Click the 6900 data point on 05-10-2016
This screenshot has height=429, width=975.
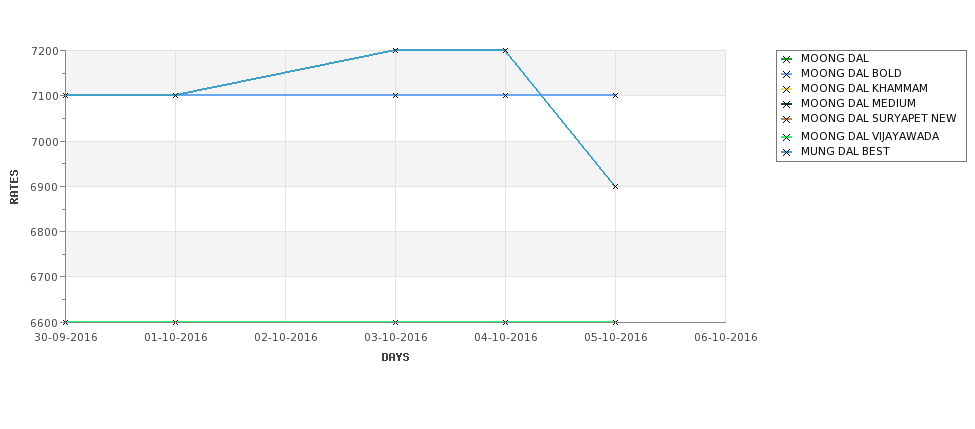point(616,187)
